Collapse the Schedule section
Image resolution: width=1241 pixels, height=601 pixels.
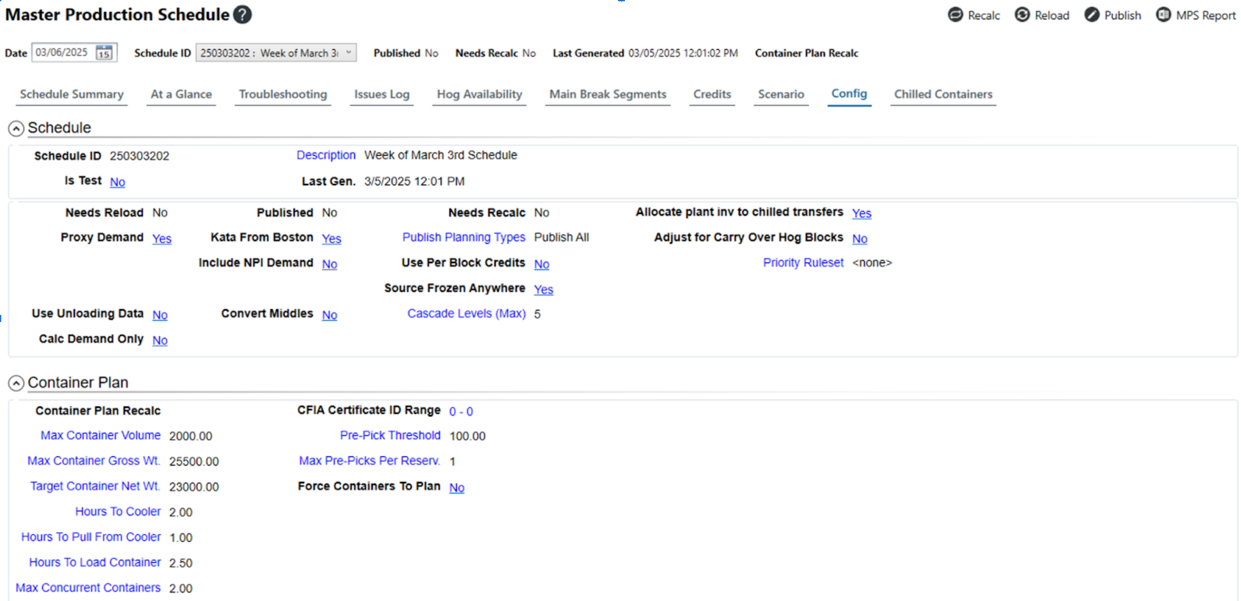click(x=15, y=128)
